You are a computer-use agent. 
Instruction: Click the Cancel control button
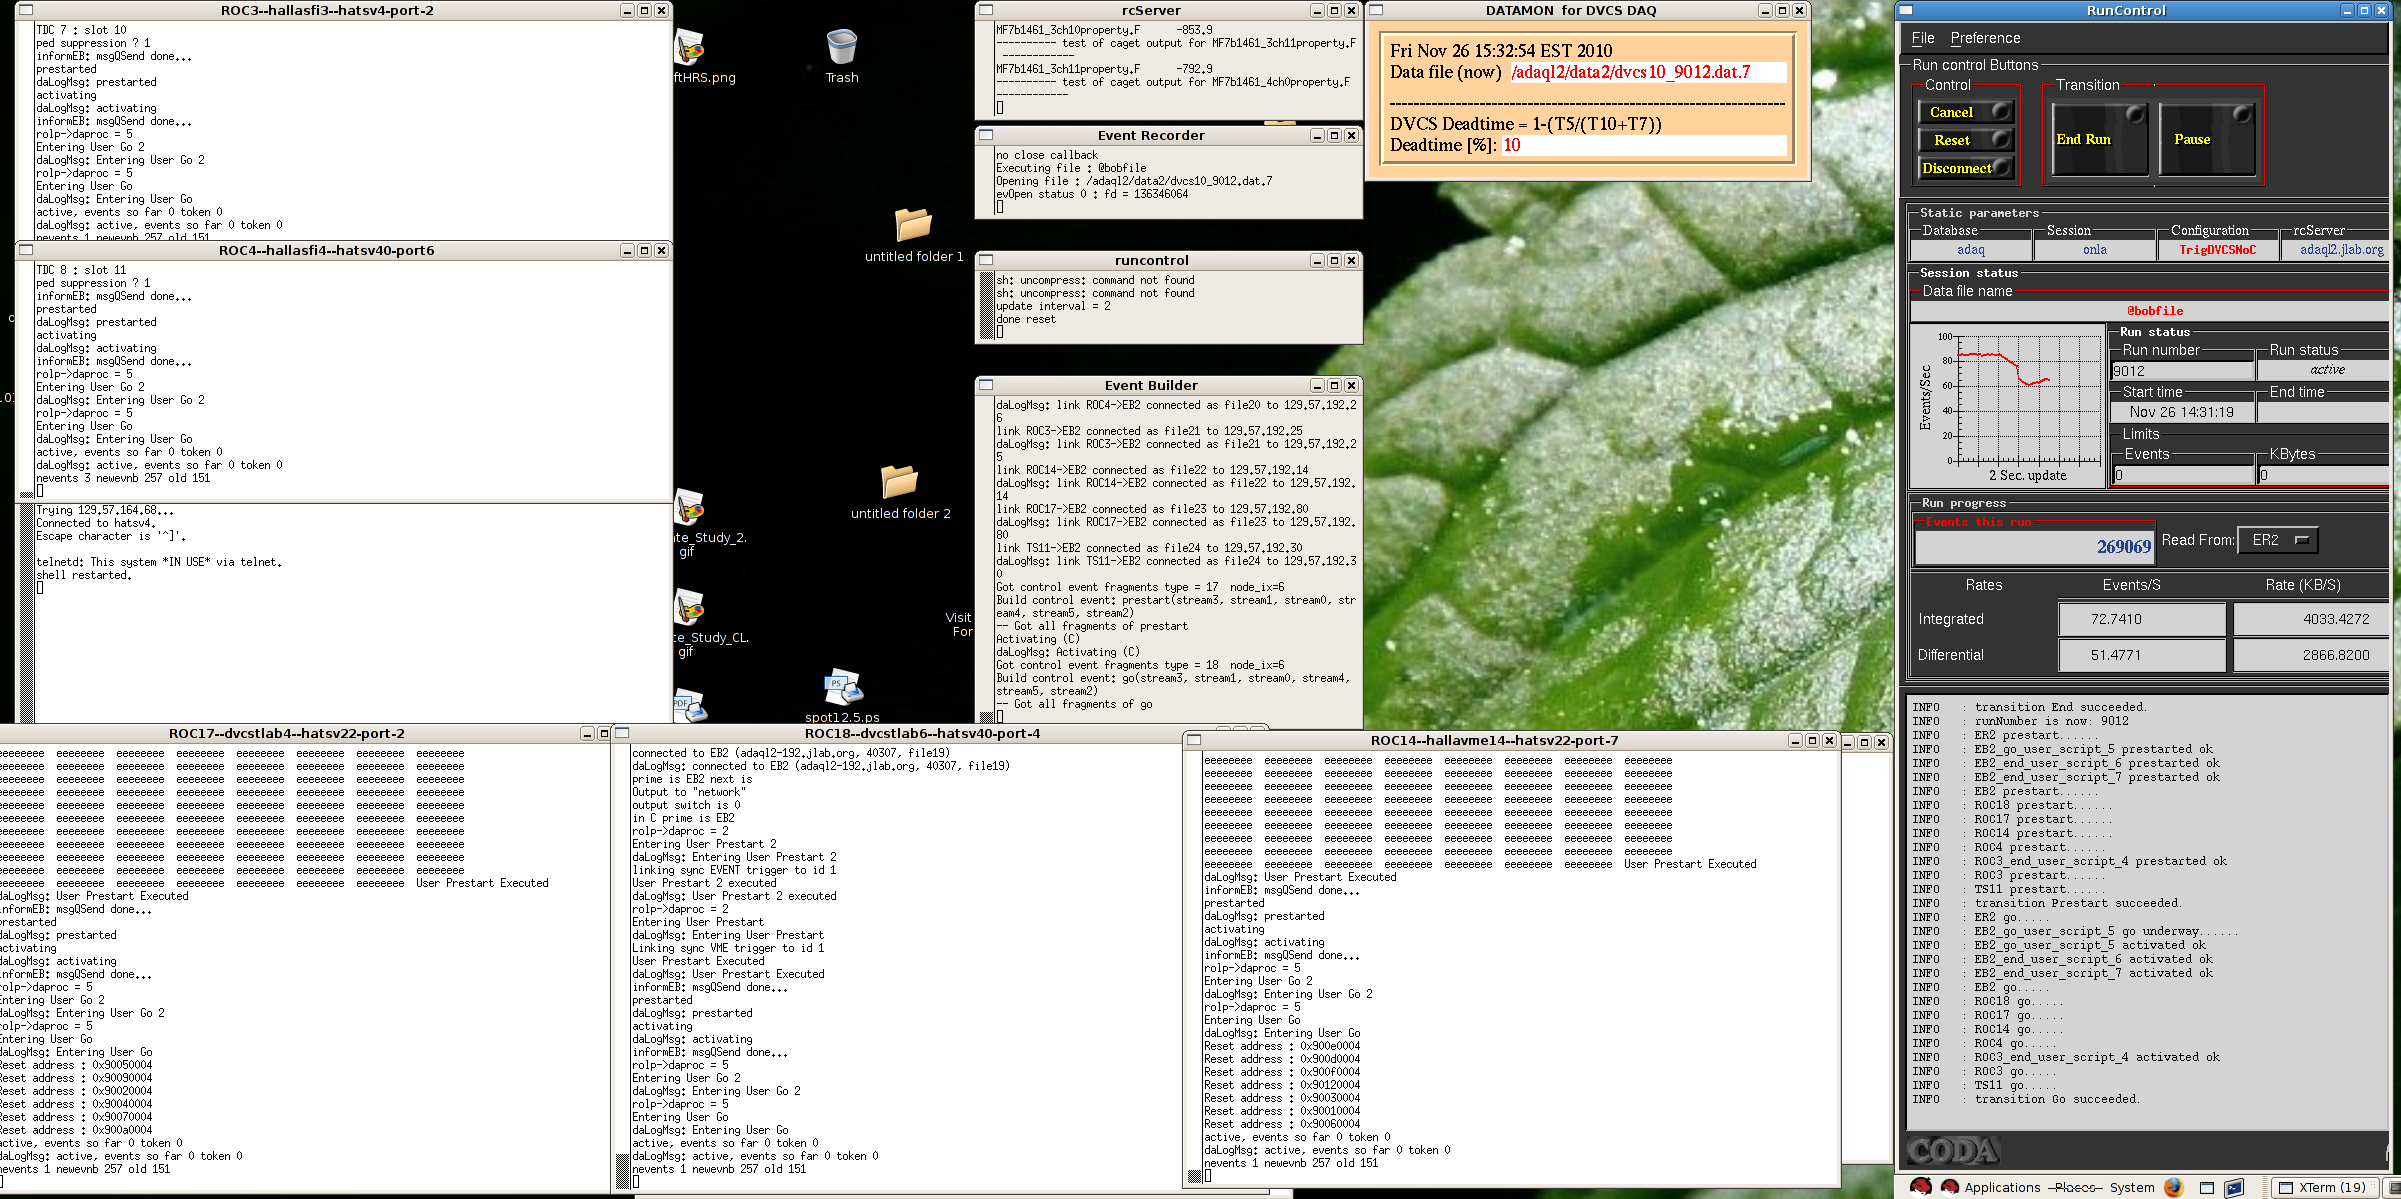coord(1965,112)
